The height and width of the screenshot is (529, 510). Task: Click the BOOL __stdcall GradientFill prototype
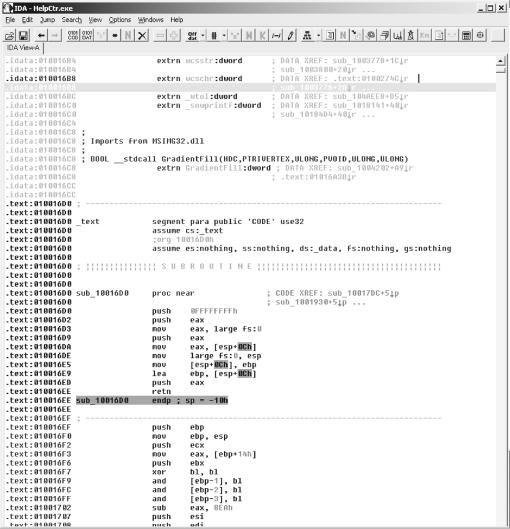(x=249, y=159)
